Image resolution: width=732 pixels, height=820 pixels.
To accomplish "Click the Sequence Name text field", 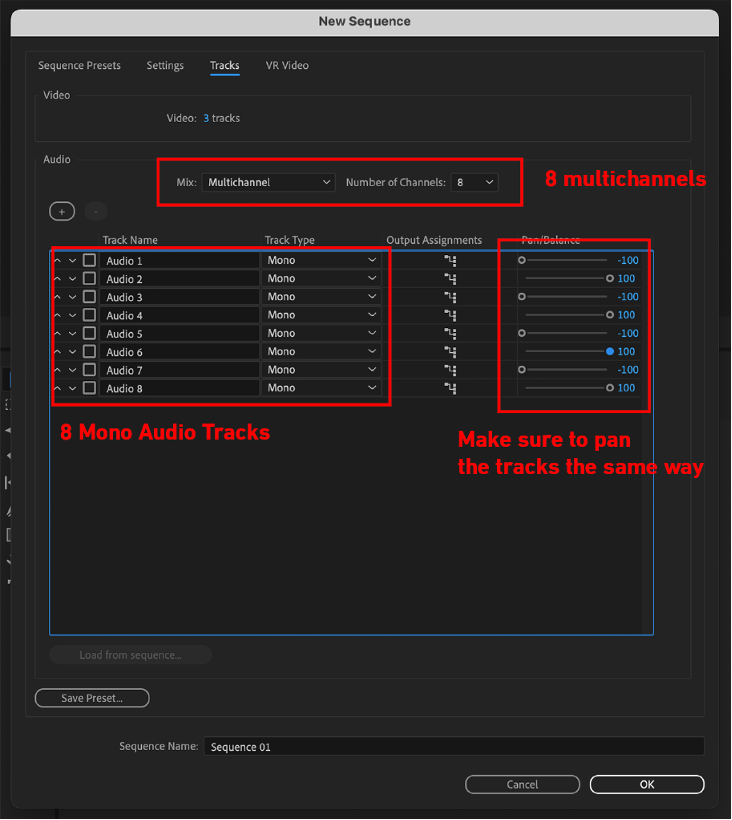I will coord(453,746).
